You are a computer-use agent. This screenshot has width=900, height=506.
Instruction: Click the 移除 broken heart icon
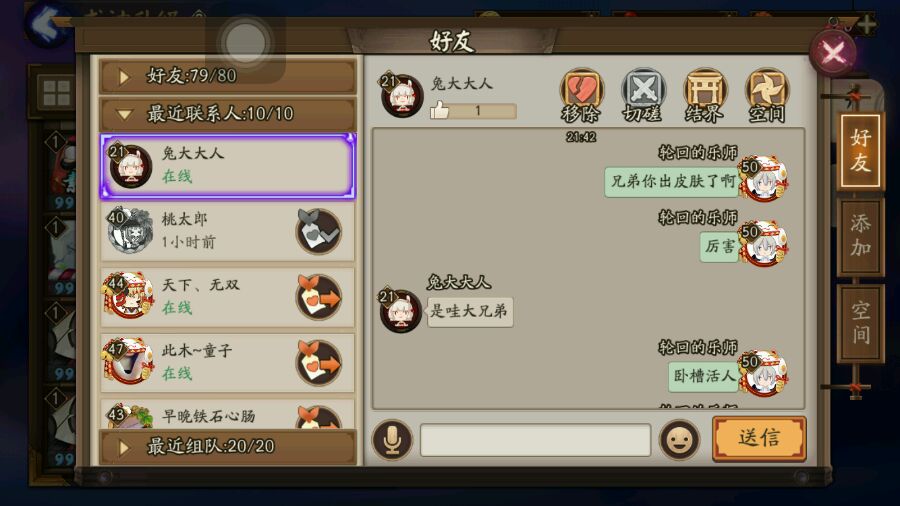click(581, 95)
